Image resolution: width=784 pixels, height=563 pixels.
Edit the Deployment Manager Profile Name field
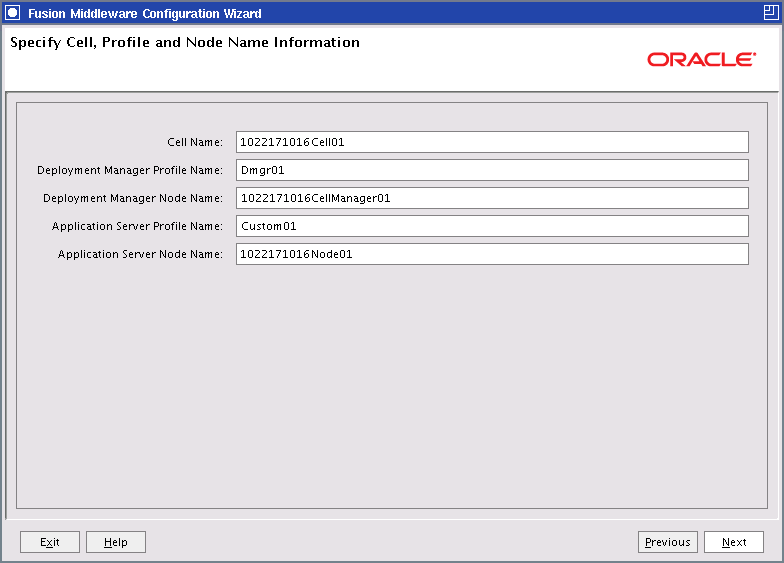(492, 170)
